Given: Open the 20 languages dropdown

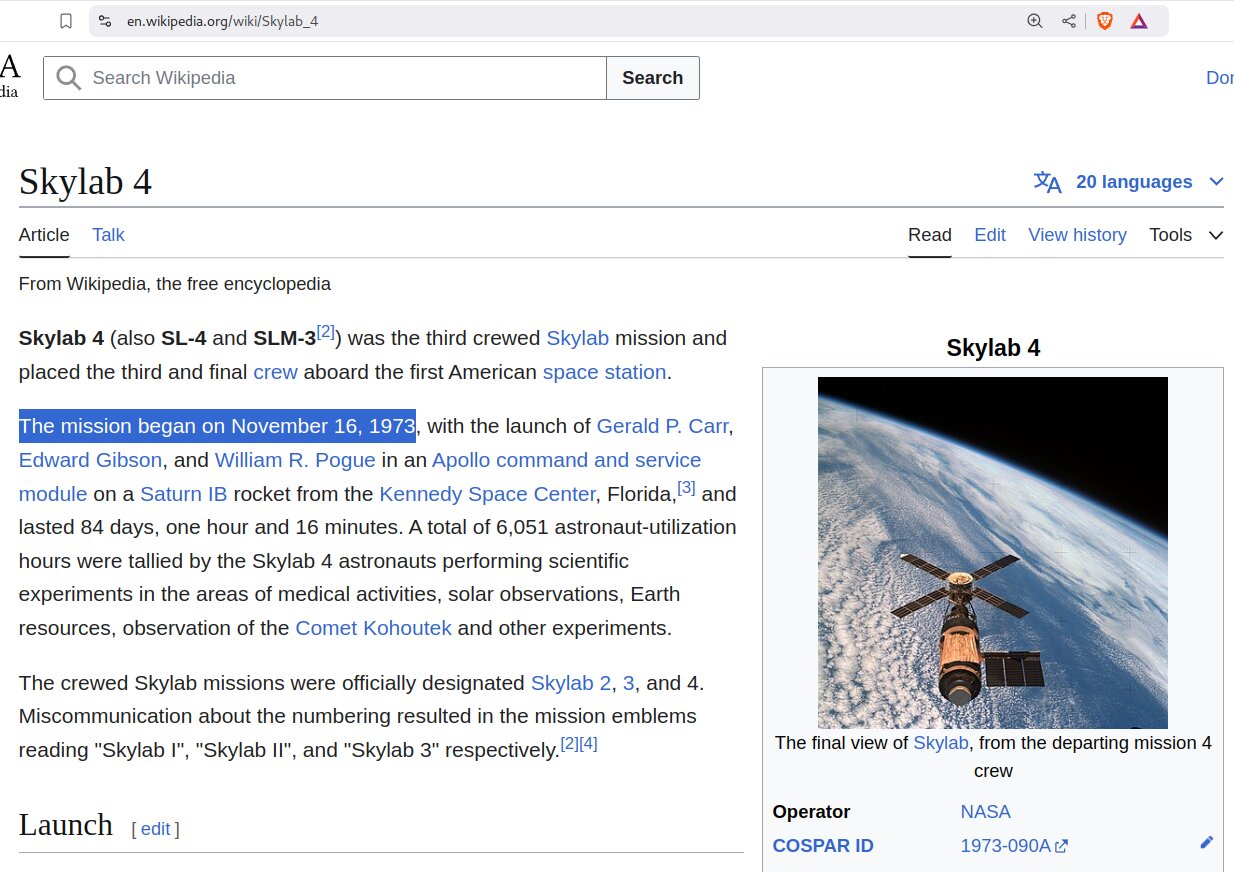Looking at the screenshot, I should click(x=1132, y=181).
